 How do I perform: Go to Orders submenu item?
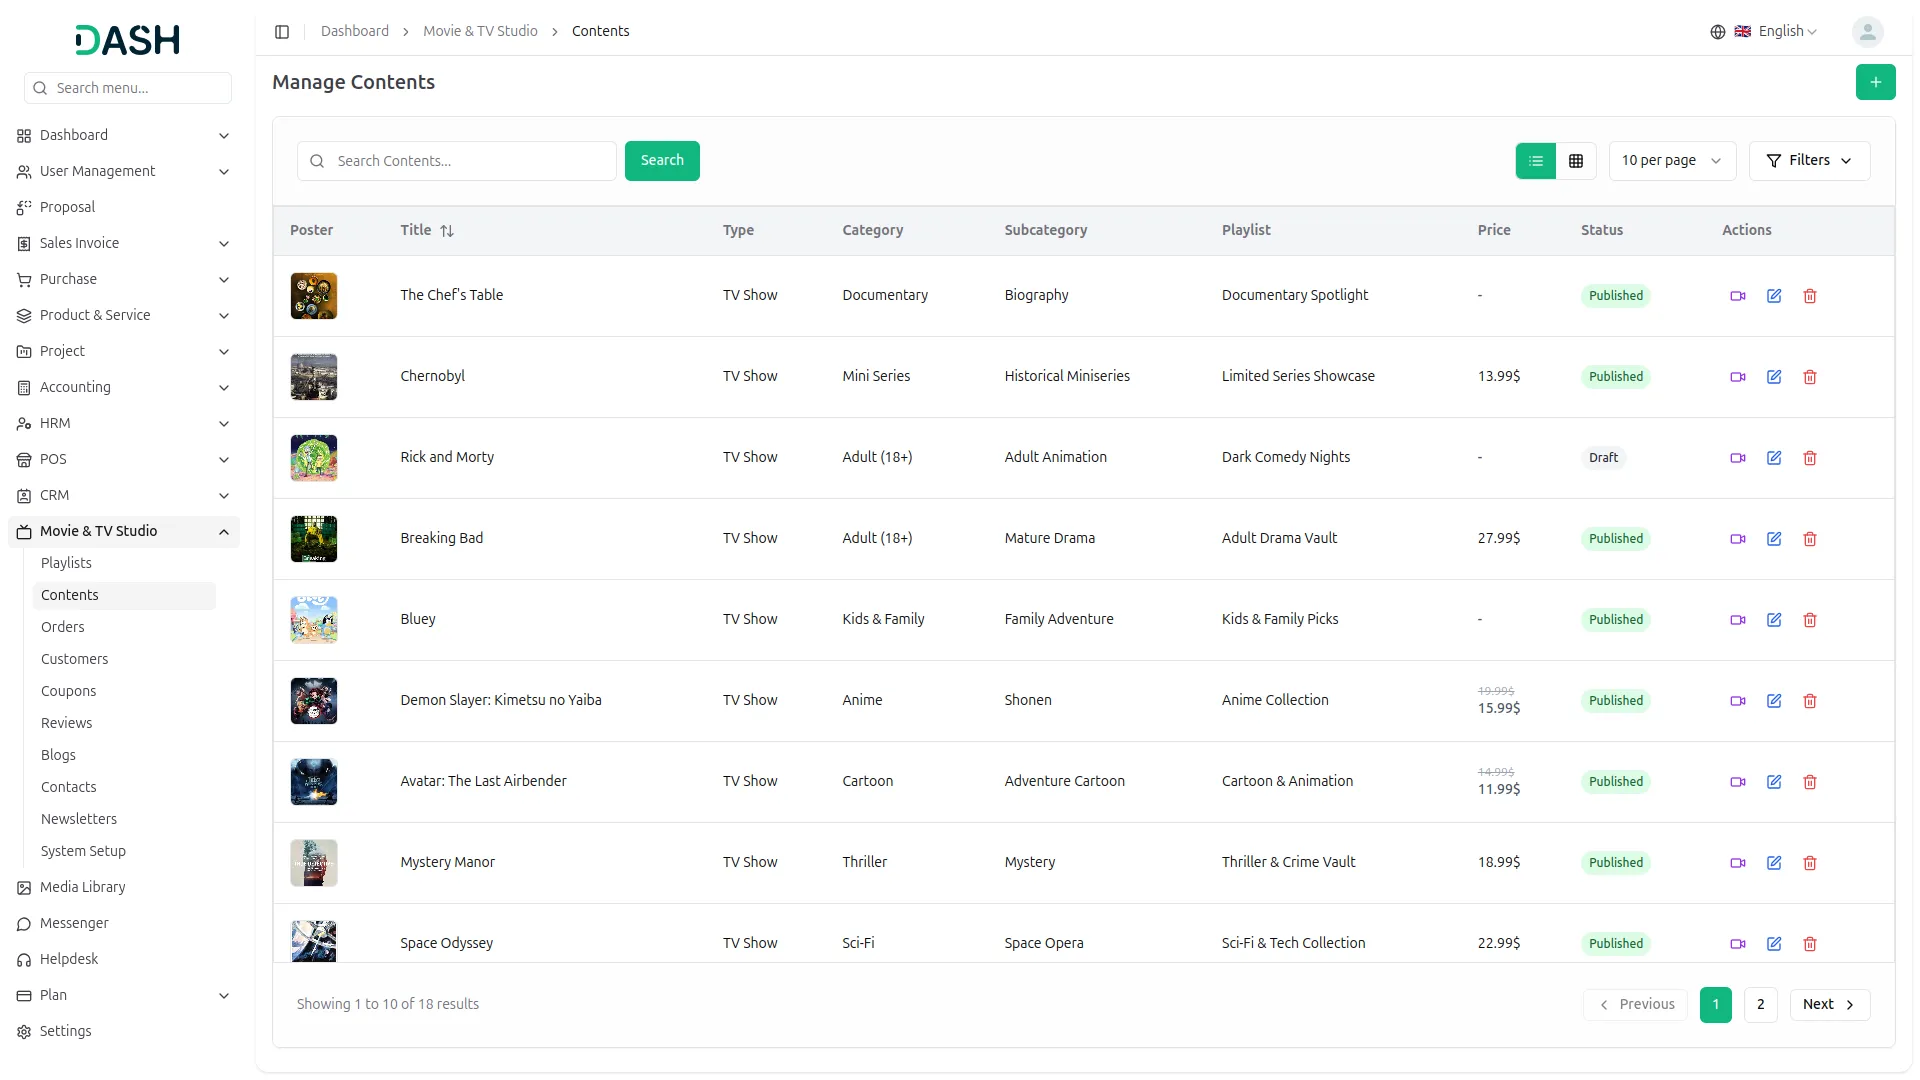coord(62,628)
